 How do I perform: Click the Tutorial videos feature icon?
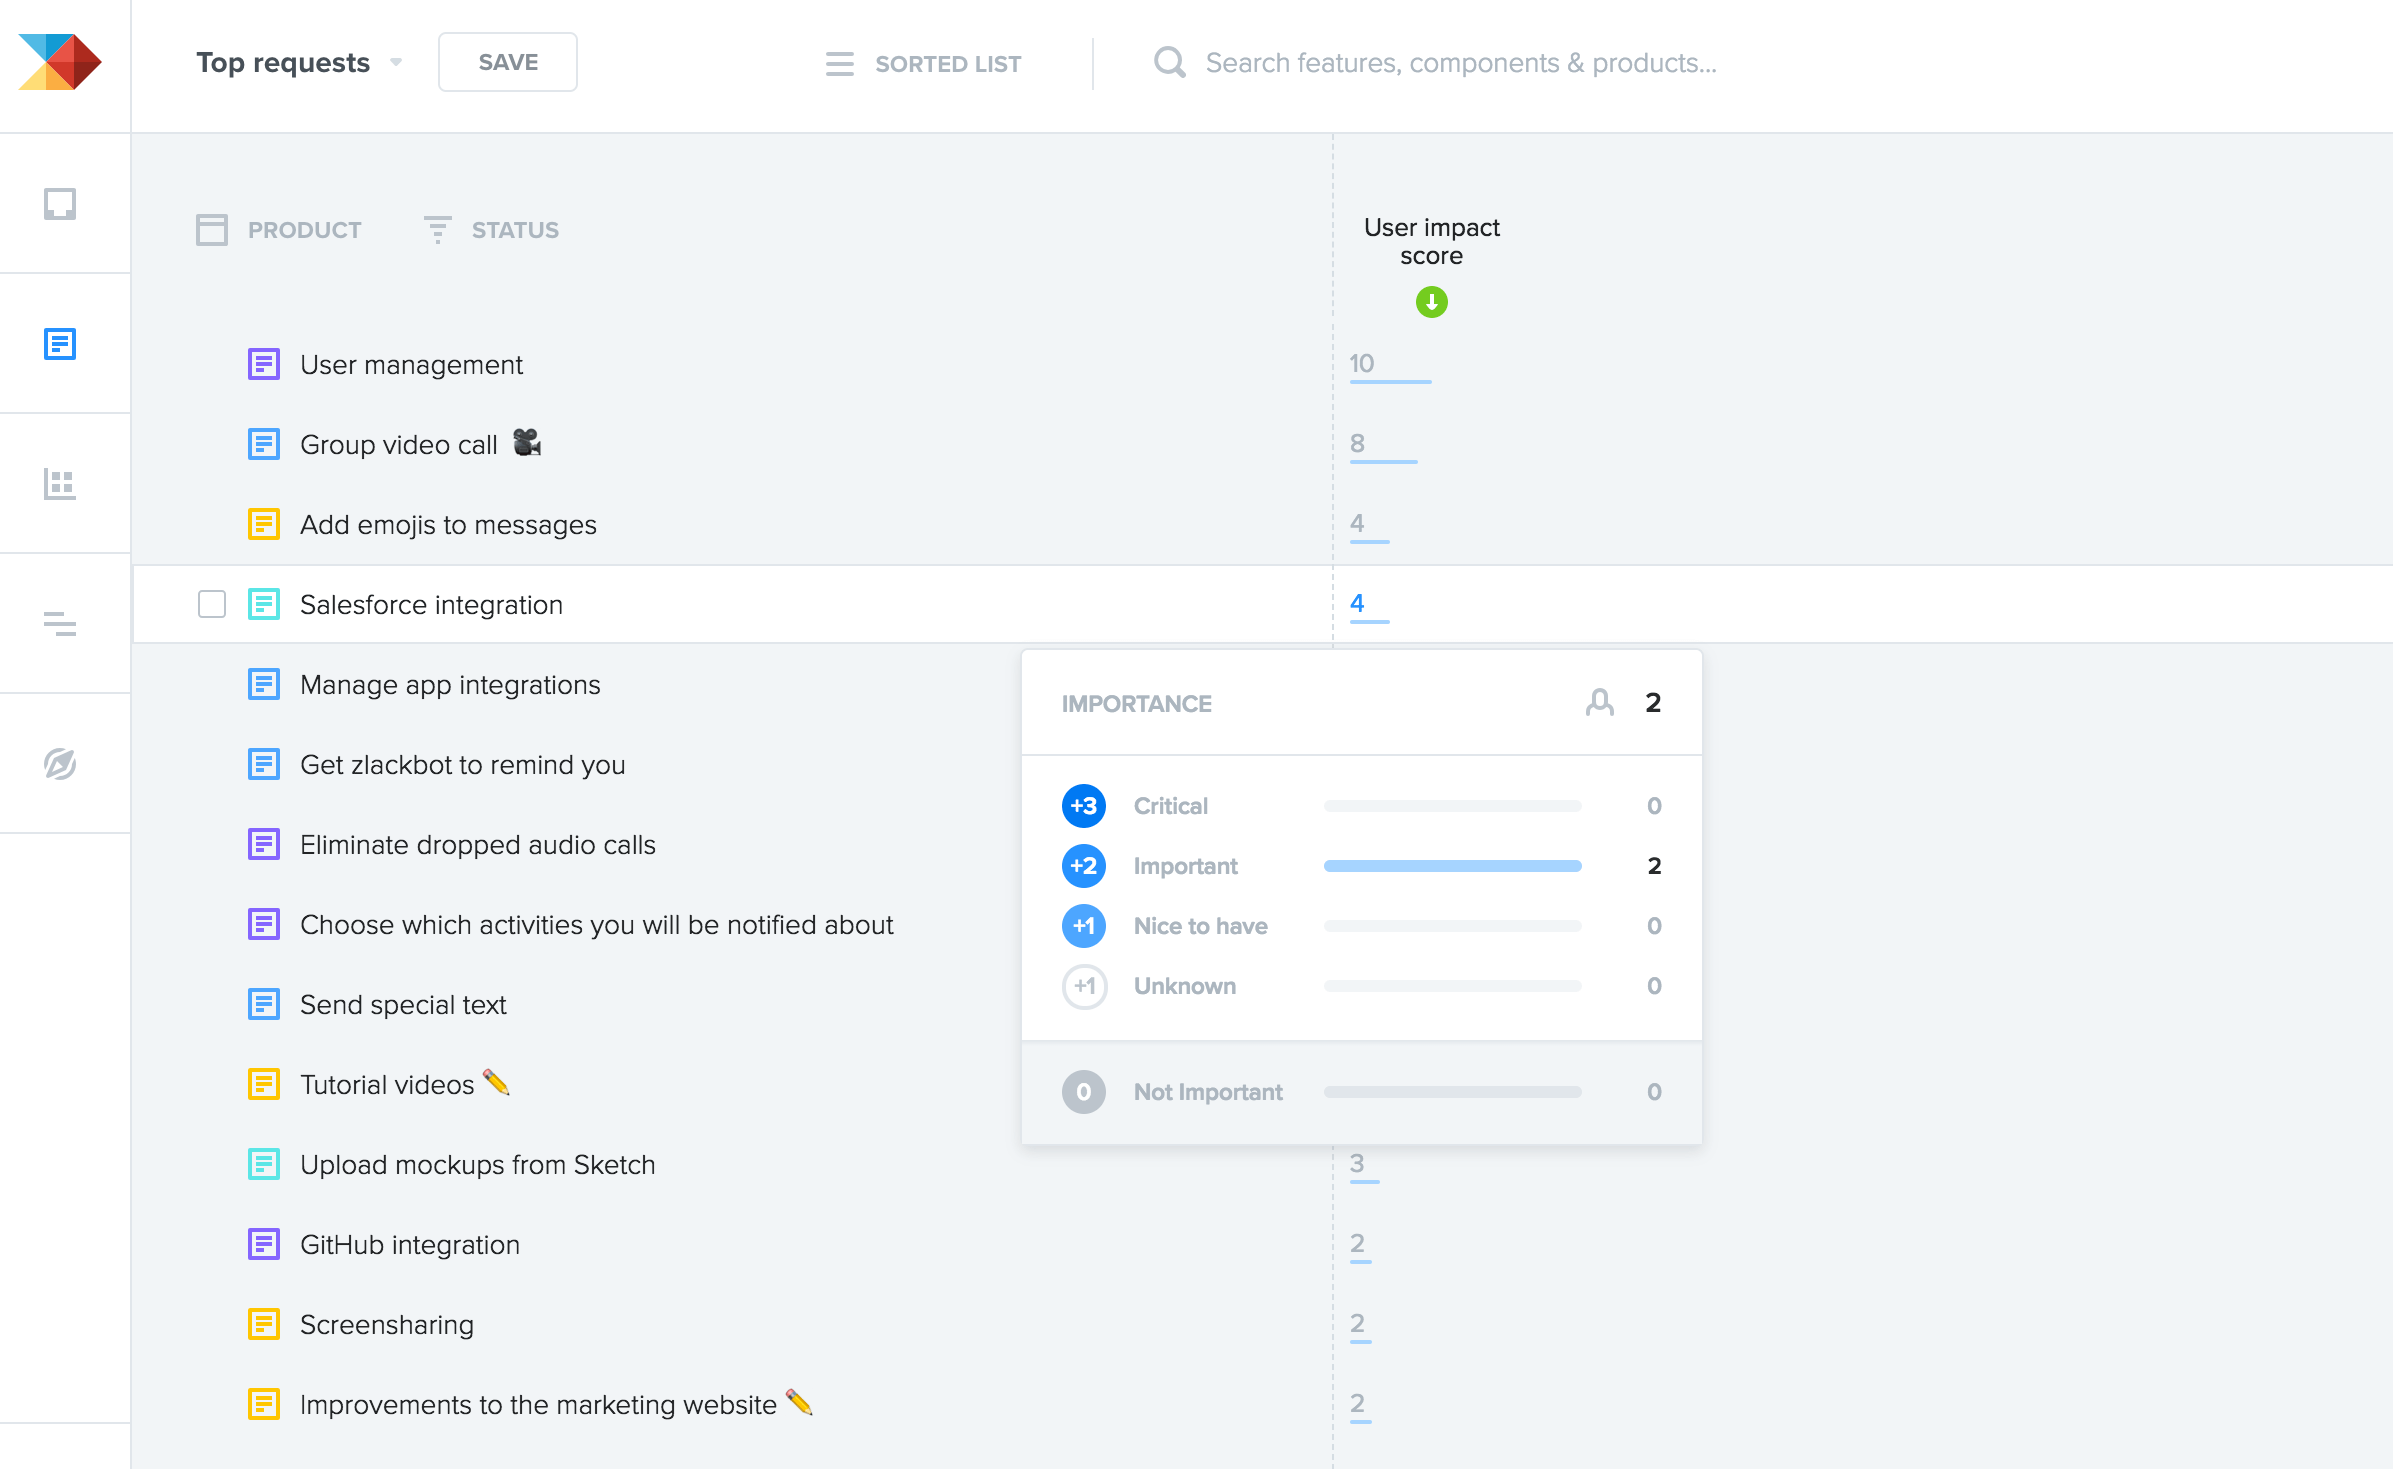[264, 1084]
